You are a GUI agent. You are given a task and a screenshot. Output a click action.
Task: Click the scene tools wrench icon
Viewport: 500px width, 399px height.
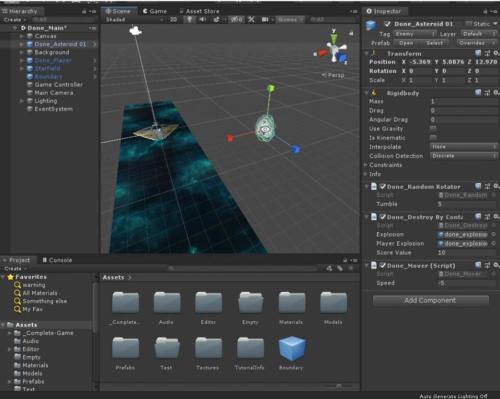pyautogui.click(x=251, y=20)
